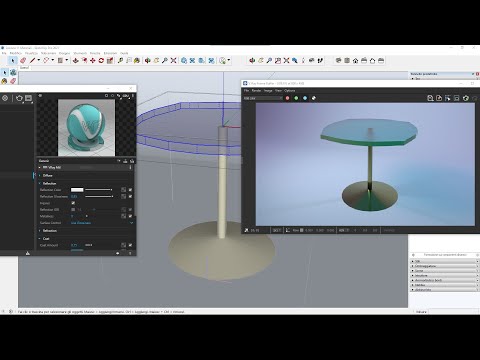480x360 pixels.
Task: Click the region render icon in frame buffer
Action: [x=457, y=98]
